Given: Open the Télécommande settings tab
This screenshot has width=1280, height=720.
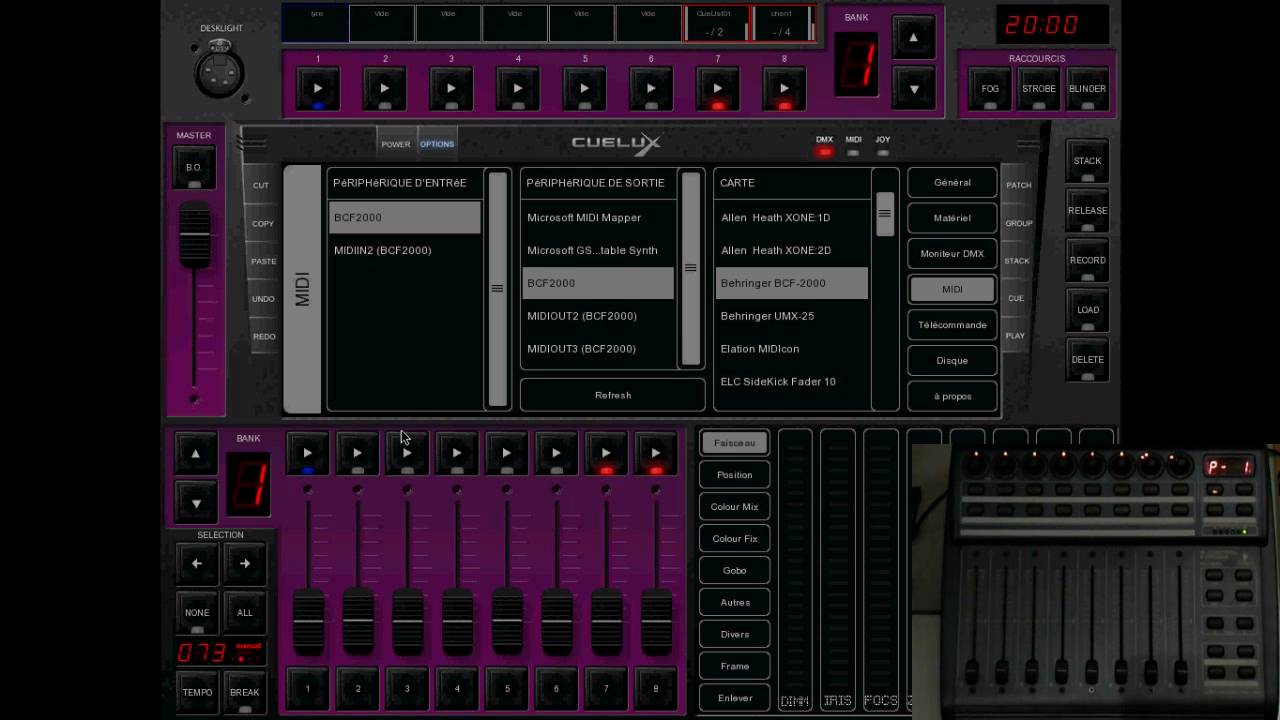Looking at the screenshot, I should [952, 325].
